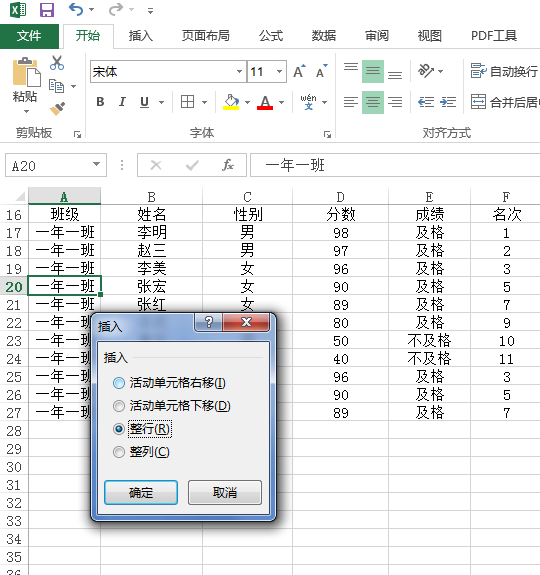
Task: Toggle Underline formatting
Action: click(144, 102)
